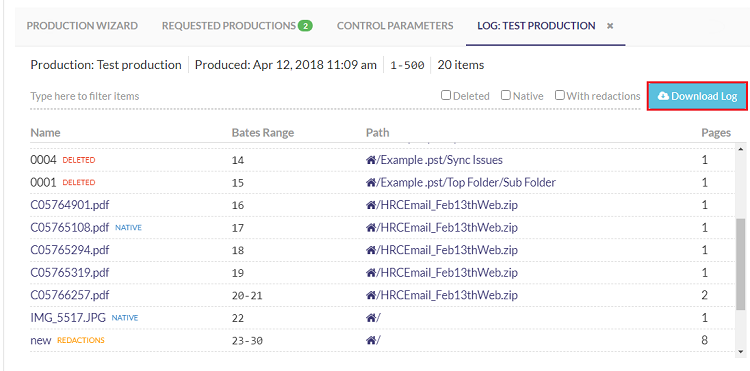Open the C05766257.pdf file link
750x371 pixels.
[x=70, y=295]
